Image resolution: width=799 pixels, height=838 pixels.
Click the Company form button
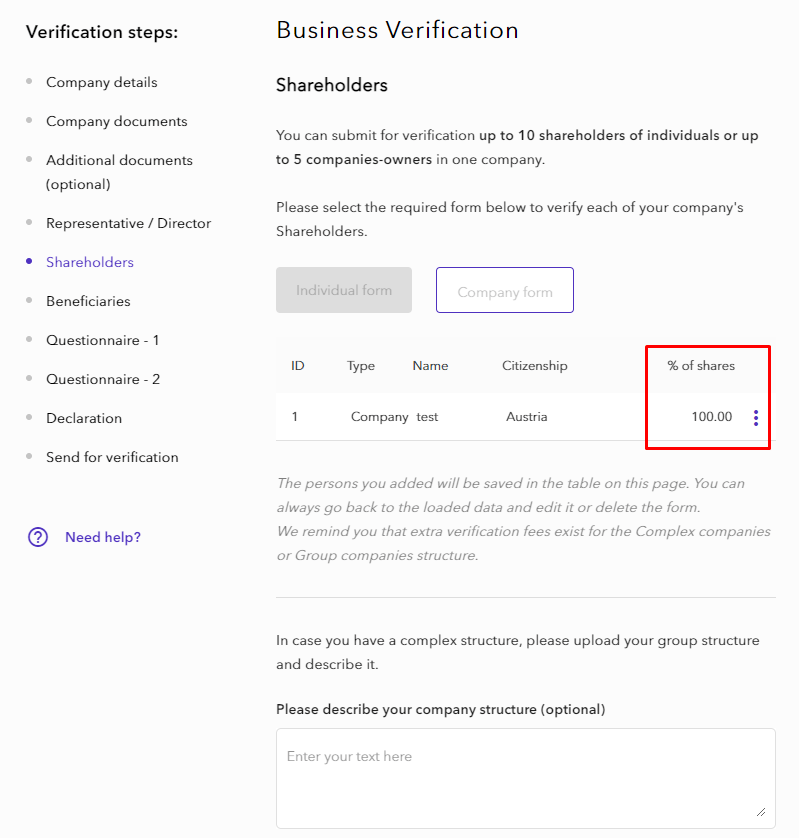[x=505, y=291]
